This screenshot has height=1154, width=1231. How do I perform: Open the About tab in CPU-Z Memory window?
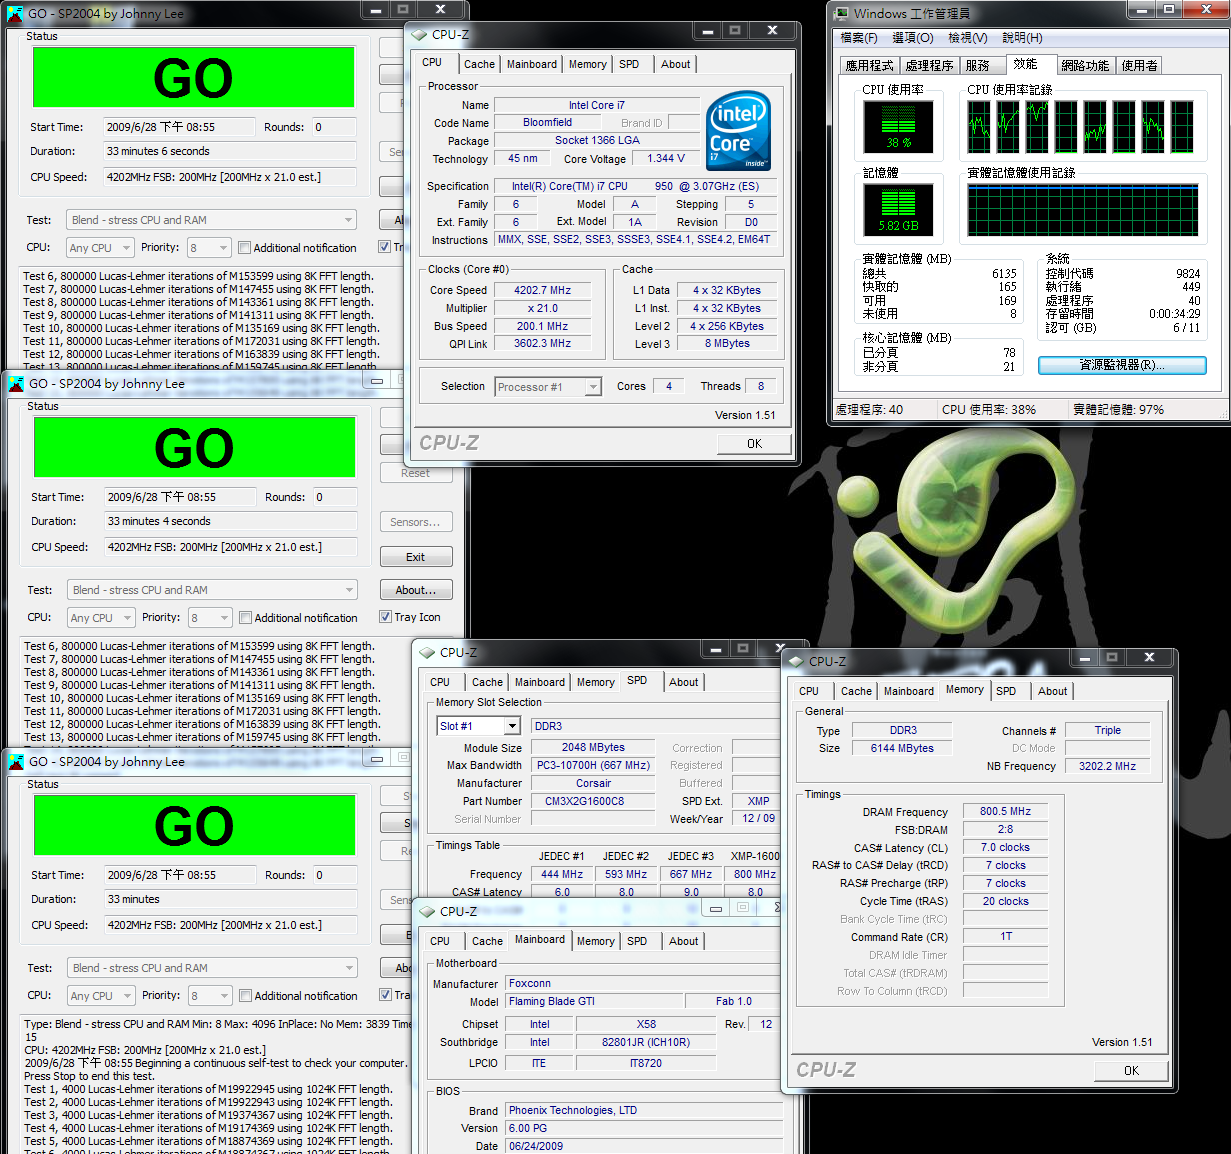coord(1052,691)
